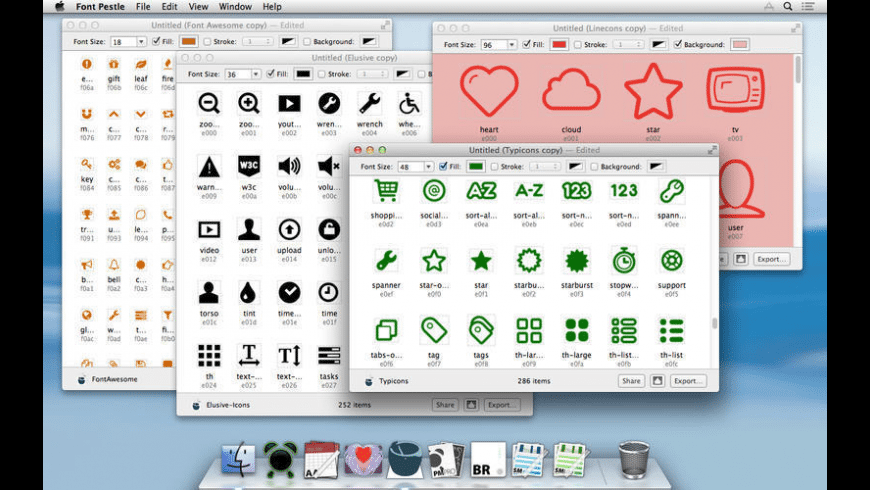The height and width of the screenshot is (490, 870).
Task: Select the black upload glyph
Action: coord(289,229)
